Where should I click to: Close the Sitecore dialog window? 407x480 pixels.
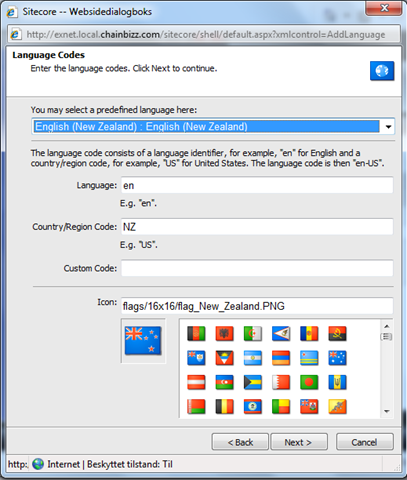[x=384, y=8]
